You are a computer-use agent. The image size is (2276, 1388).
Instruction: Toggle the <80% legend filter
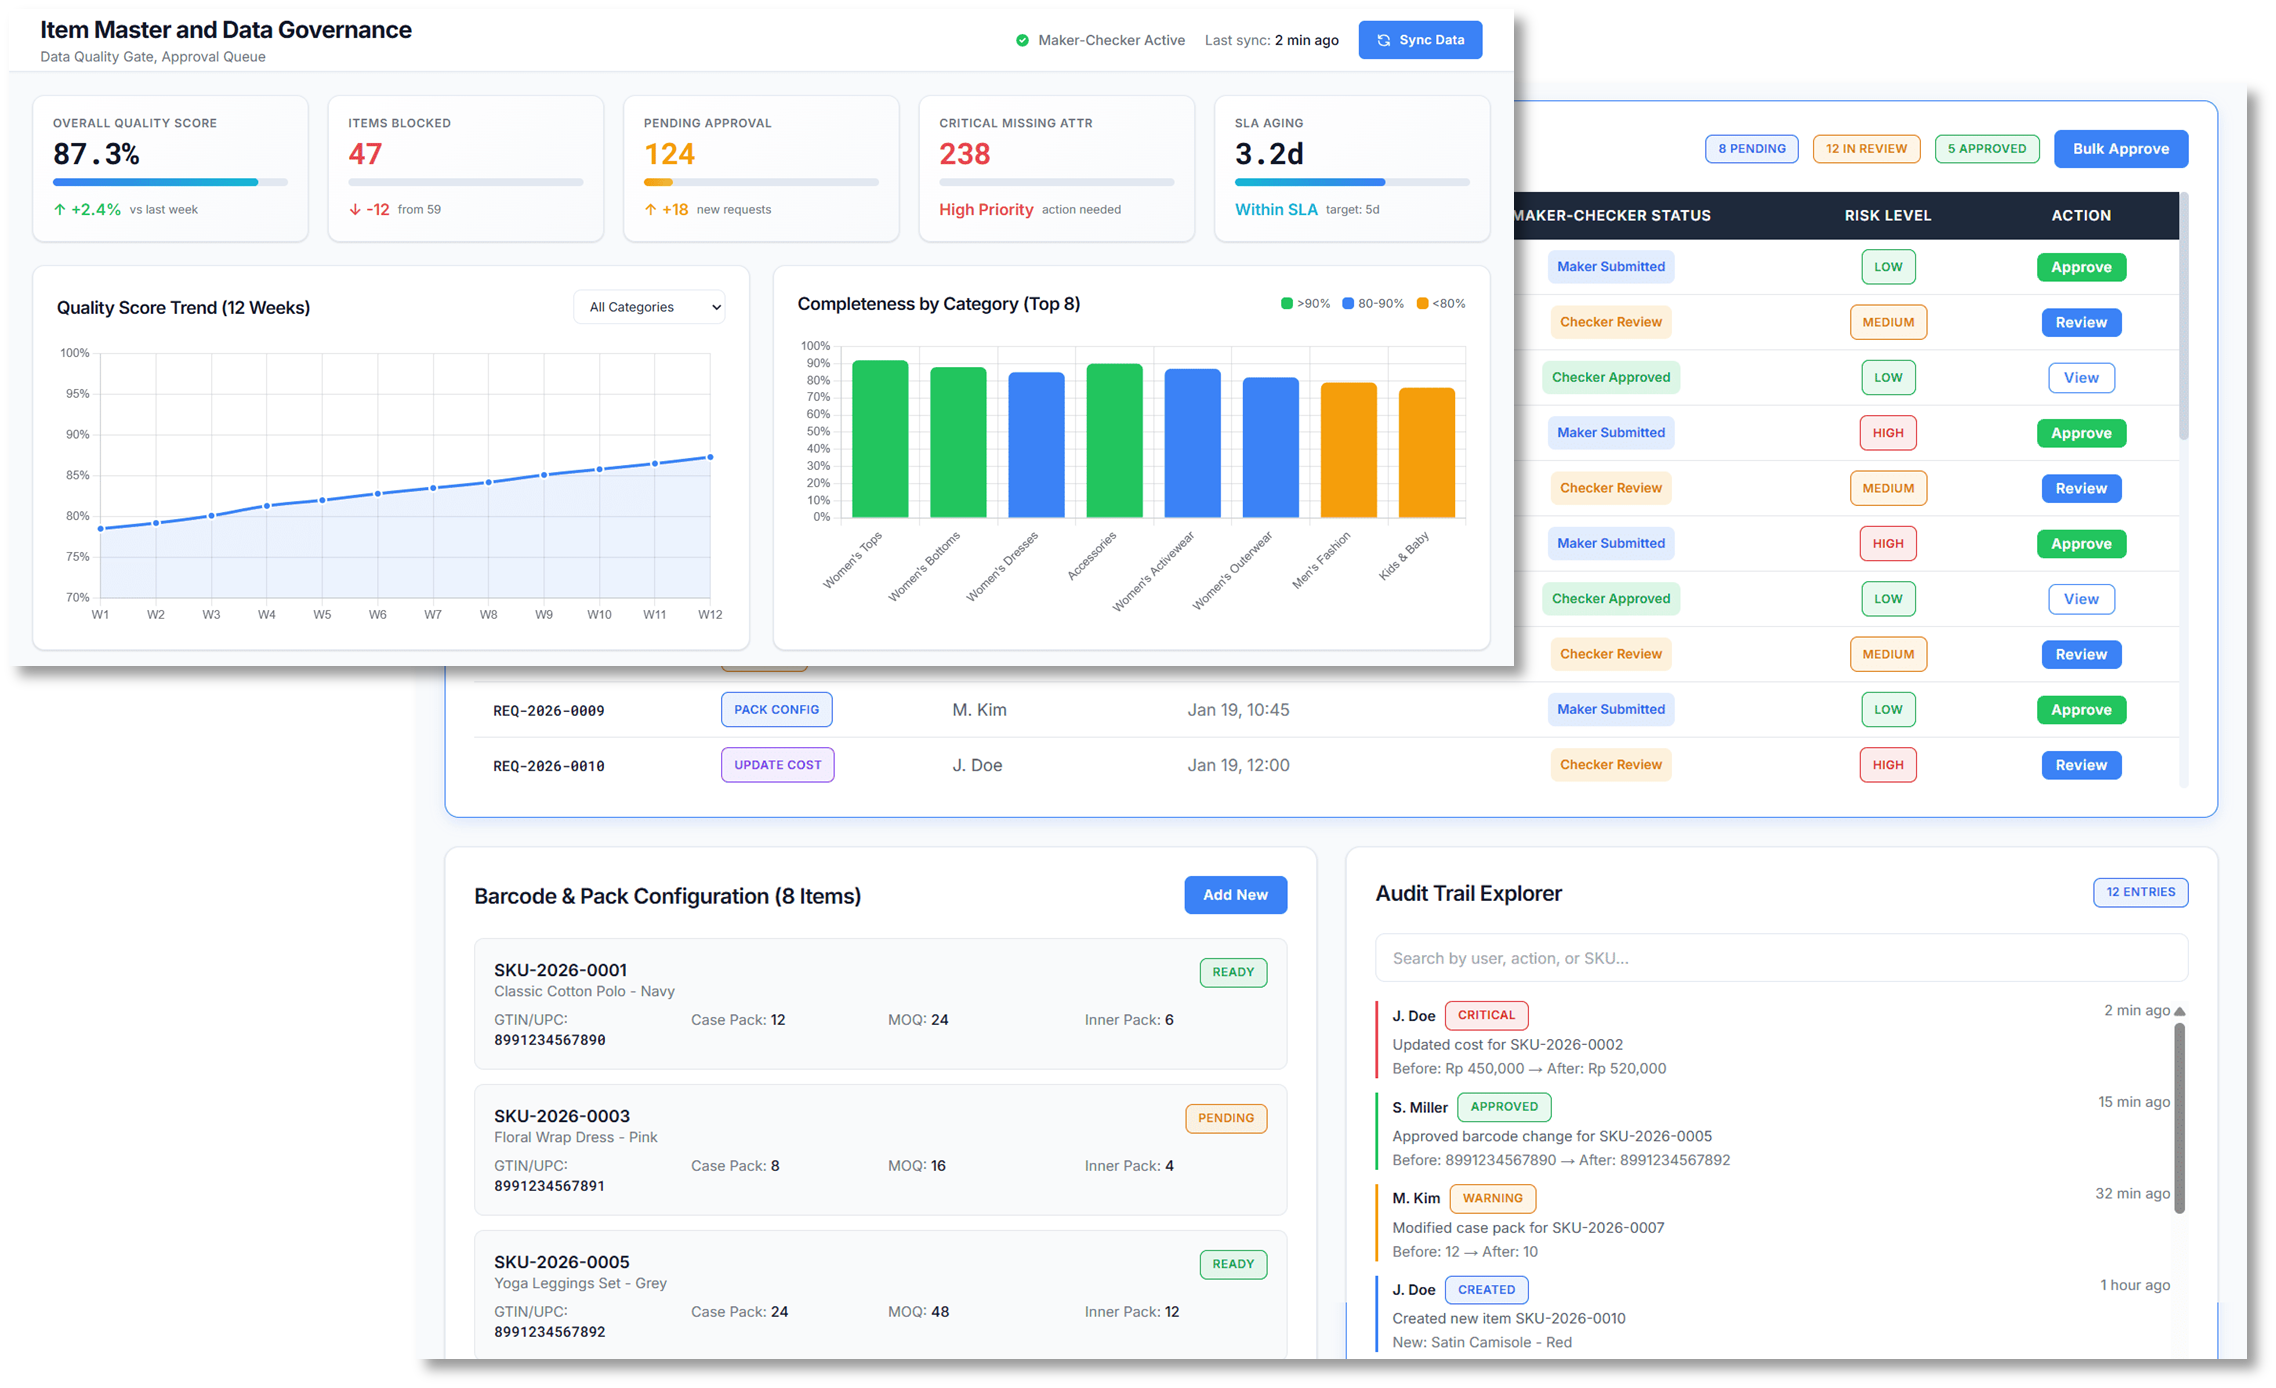pos(1438,302)
